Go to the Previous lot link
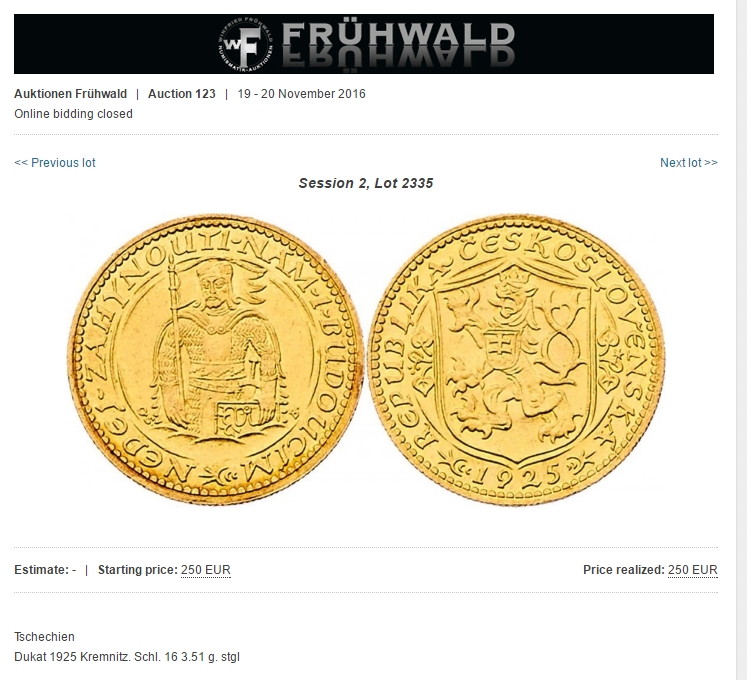The height and width of the screenshot is (680, 747). tap(55, 162)
